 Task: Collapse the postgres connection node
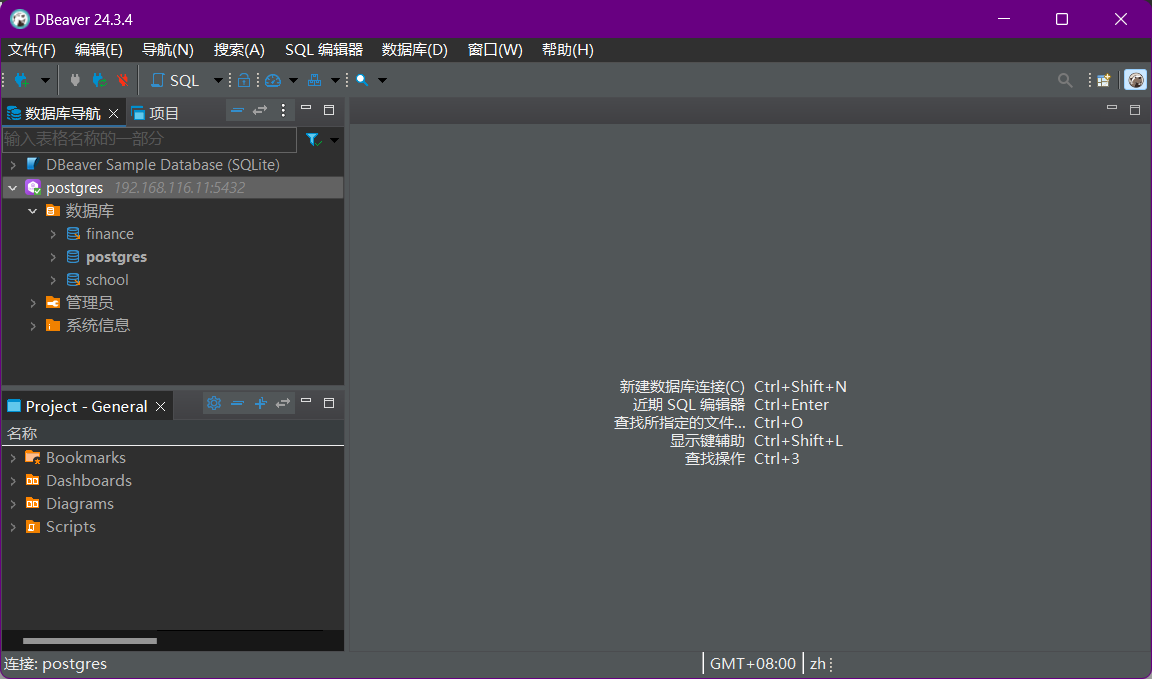click(x=12, y=188)
